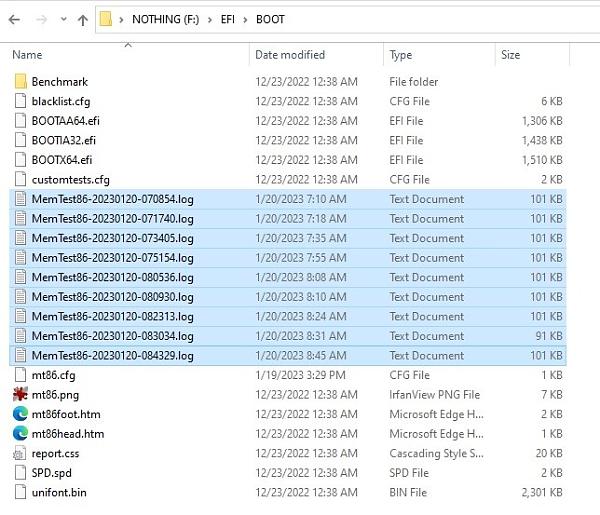Click the IrfanView icon of mt86.png
This screenshot has width=600, height=515.
[x=20, y=394]
